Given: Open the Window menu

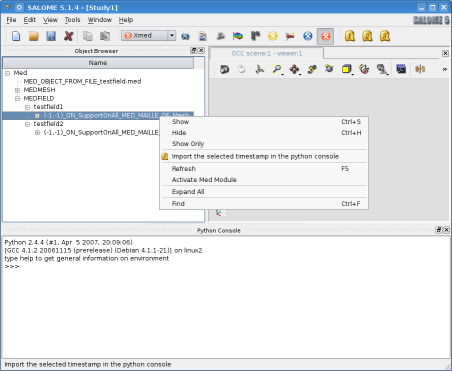Looking at the screenshot, I should [100, 20].
